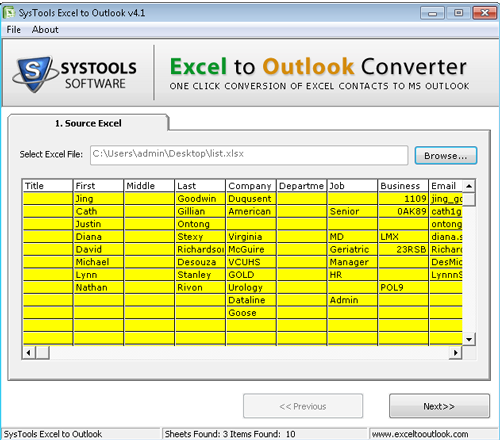This screenshot has width=500, height=440.
Task: Select the cell 'GOLD'
Action: pyautogui.click(x=251, y=275)
